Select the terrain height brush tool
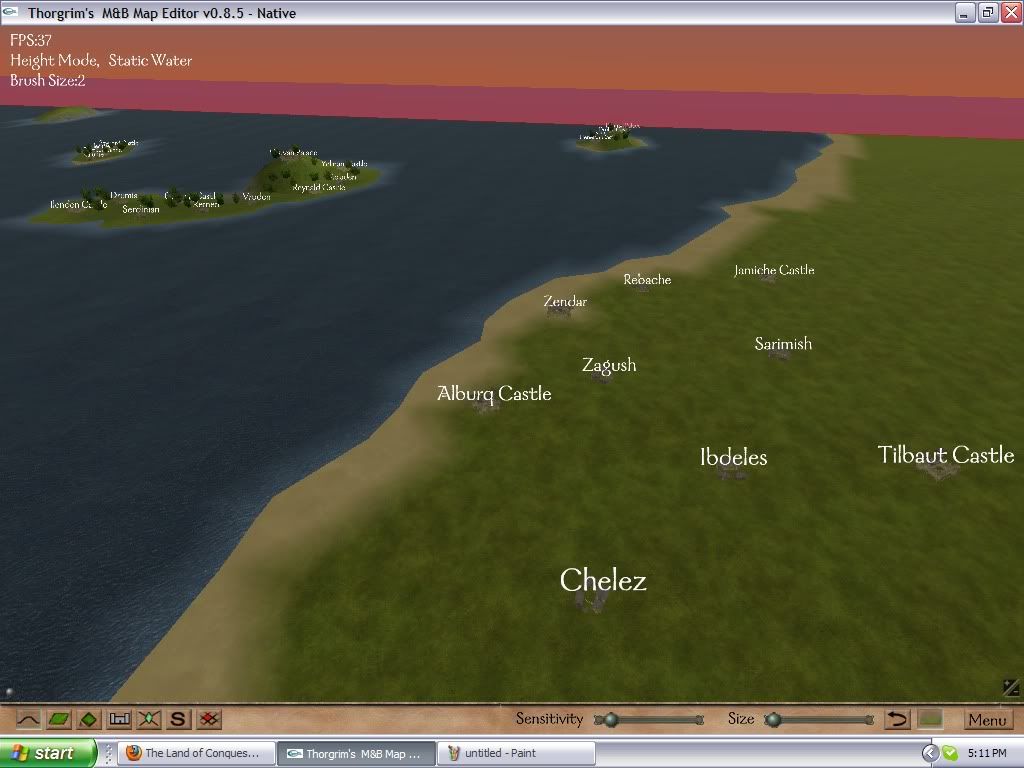This screenshot has width=1024, height=768. click(27, 719)
